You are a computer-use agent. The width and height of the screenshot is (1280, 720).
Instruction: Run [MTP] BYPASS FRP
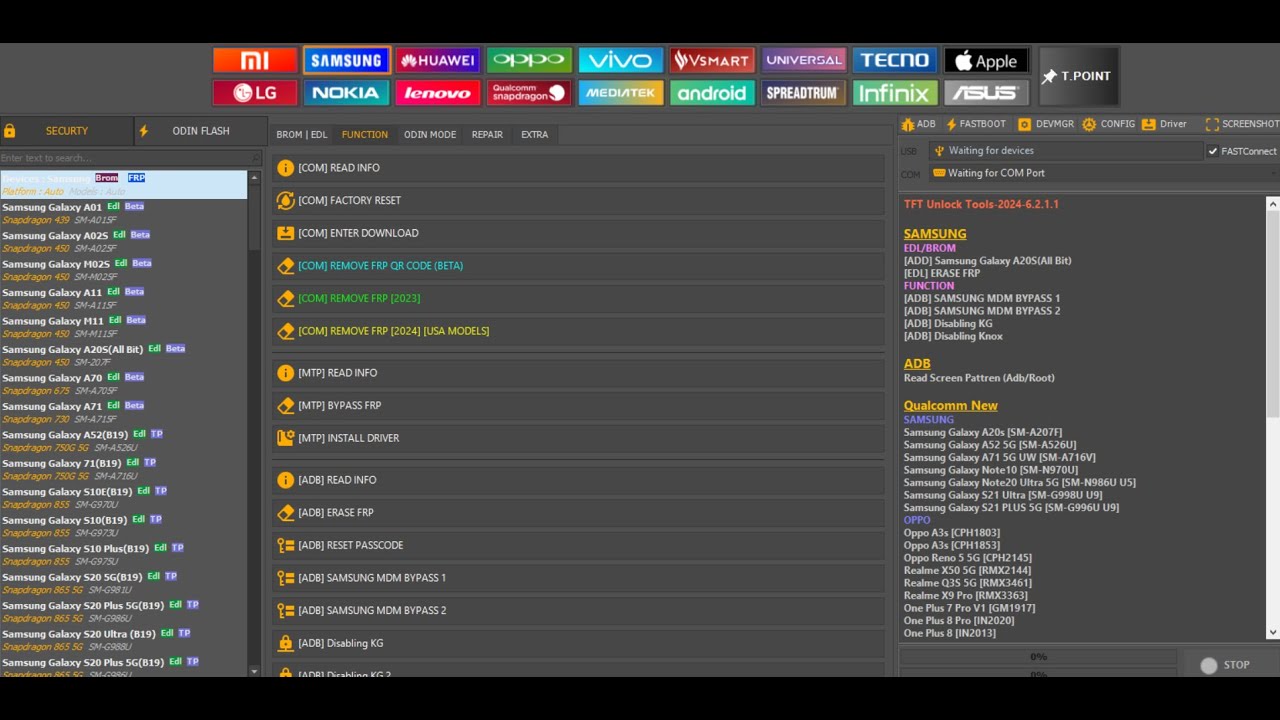(578, 405)
